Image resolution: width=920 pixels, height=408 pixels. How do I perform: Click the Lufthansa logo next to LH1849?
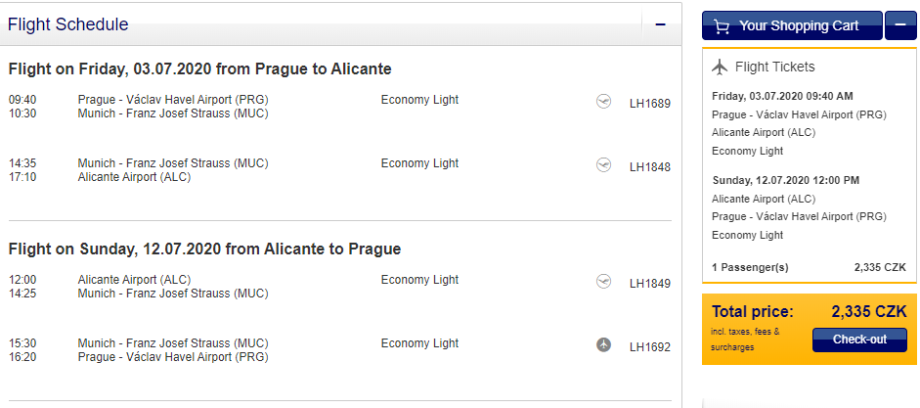[x=603, y=282]
